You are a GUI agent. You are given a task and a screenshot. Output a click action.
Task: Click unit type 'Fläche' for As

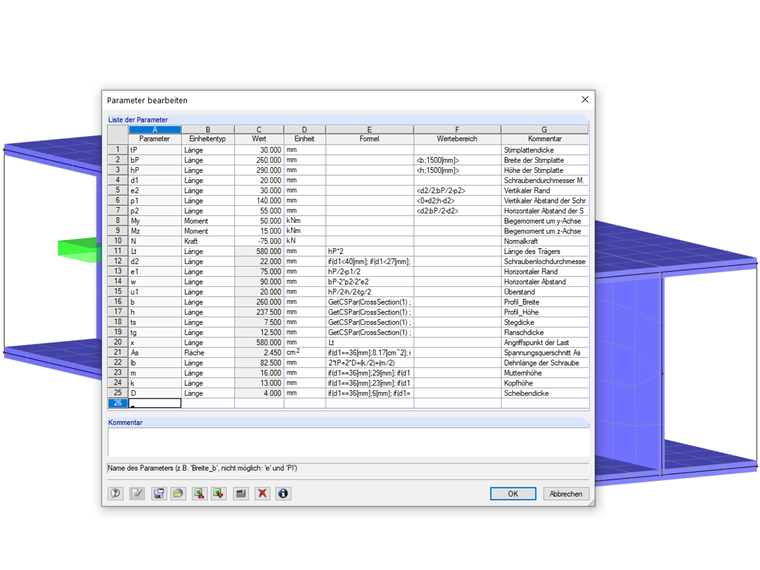(208, 352)
